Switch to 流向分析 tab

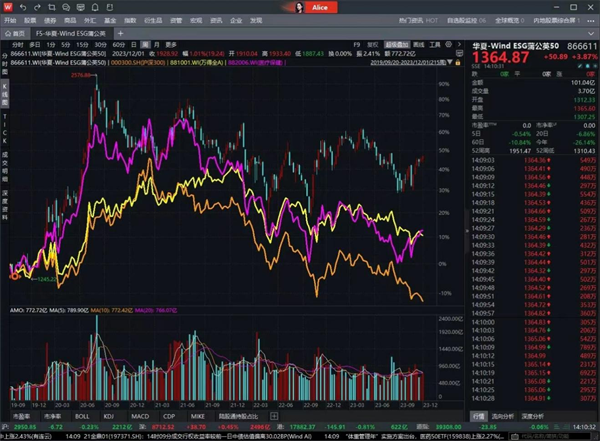[x=502, y=416]
